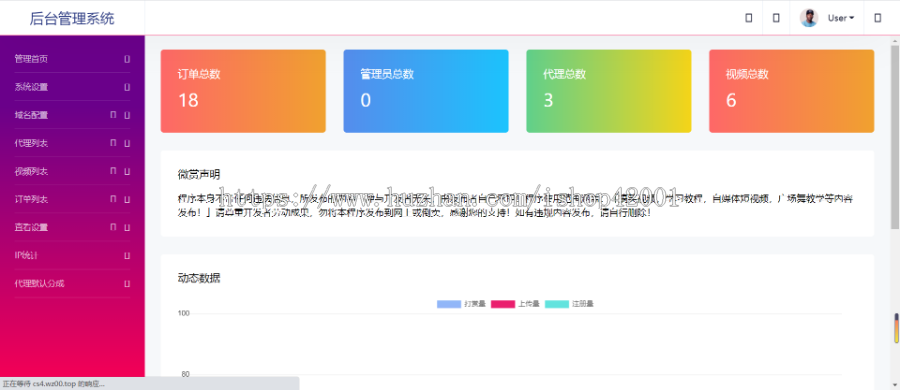The height and width of the screenshot is (390, 900).
Task: Click the 微赏声明 heading
Action: pos(199,174)
